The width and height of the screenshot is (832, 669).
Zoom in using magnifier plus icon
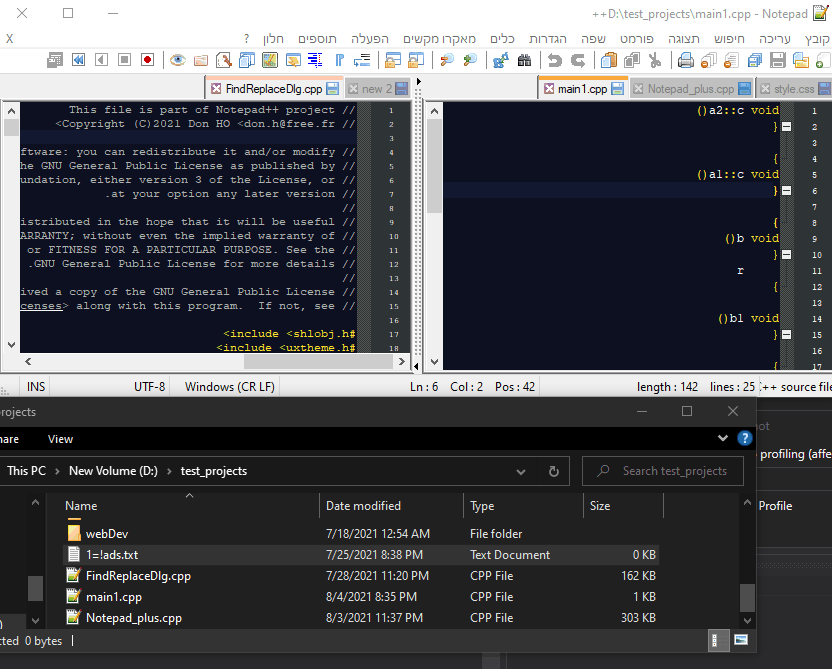coord(470,60)
